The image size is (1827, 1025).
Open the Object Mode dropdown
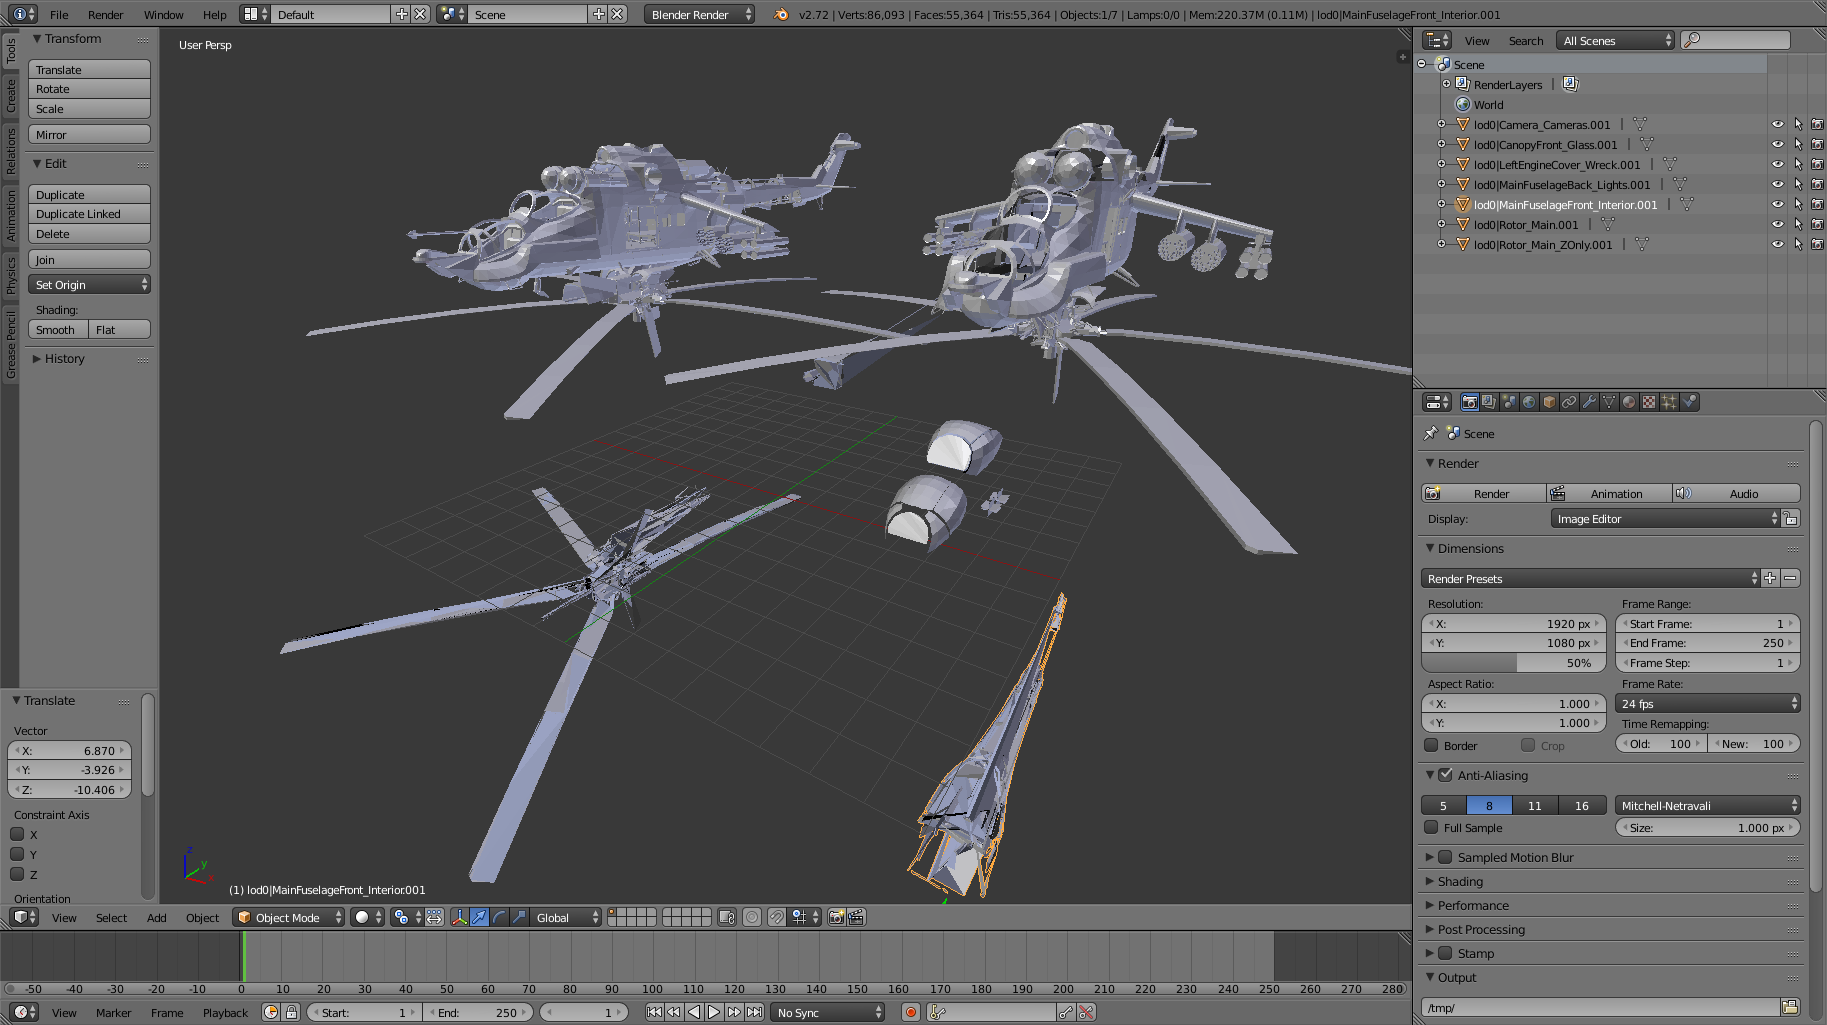click(x=288, y=917)
